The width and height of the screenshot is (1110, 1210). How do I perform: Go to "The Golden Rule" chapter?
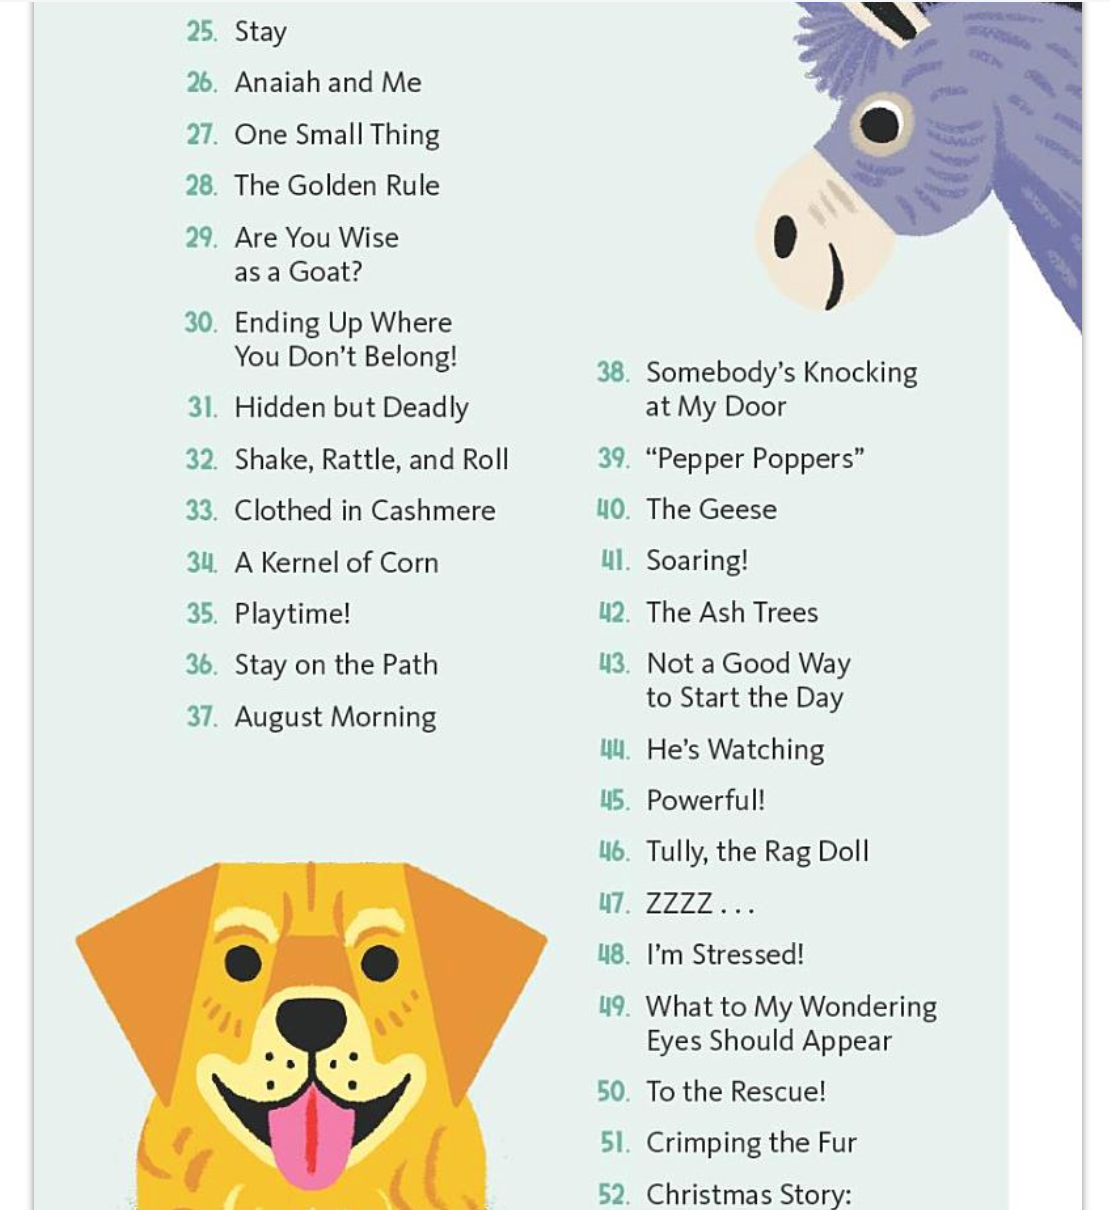click(336, 186)
